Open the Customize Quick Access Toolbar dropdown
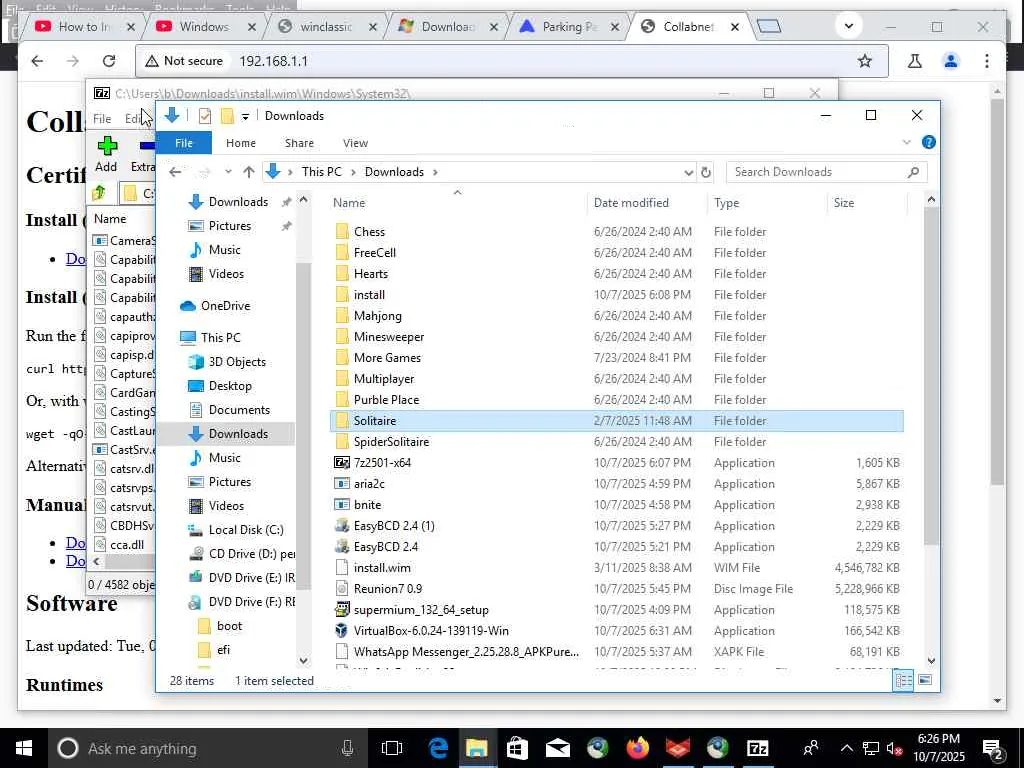The image size is (1024, 768). 245,117
